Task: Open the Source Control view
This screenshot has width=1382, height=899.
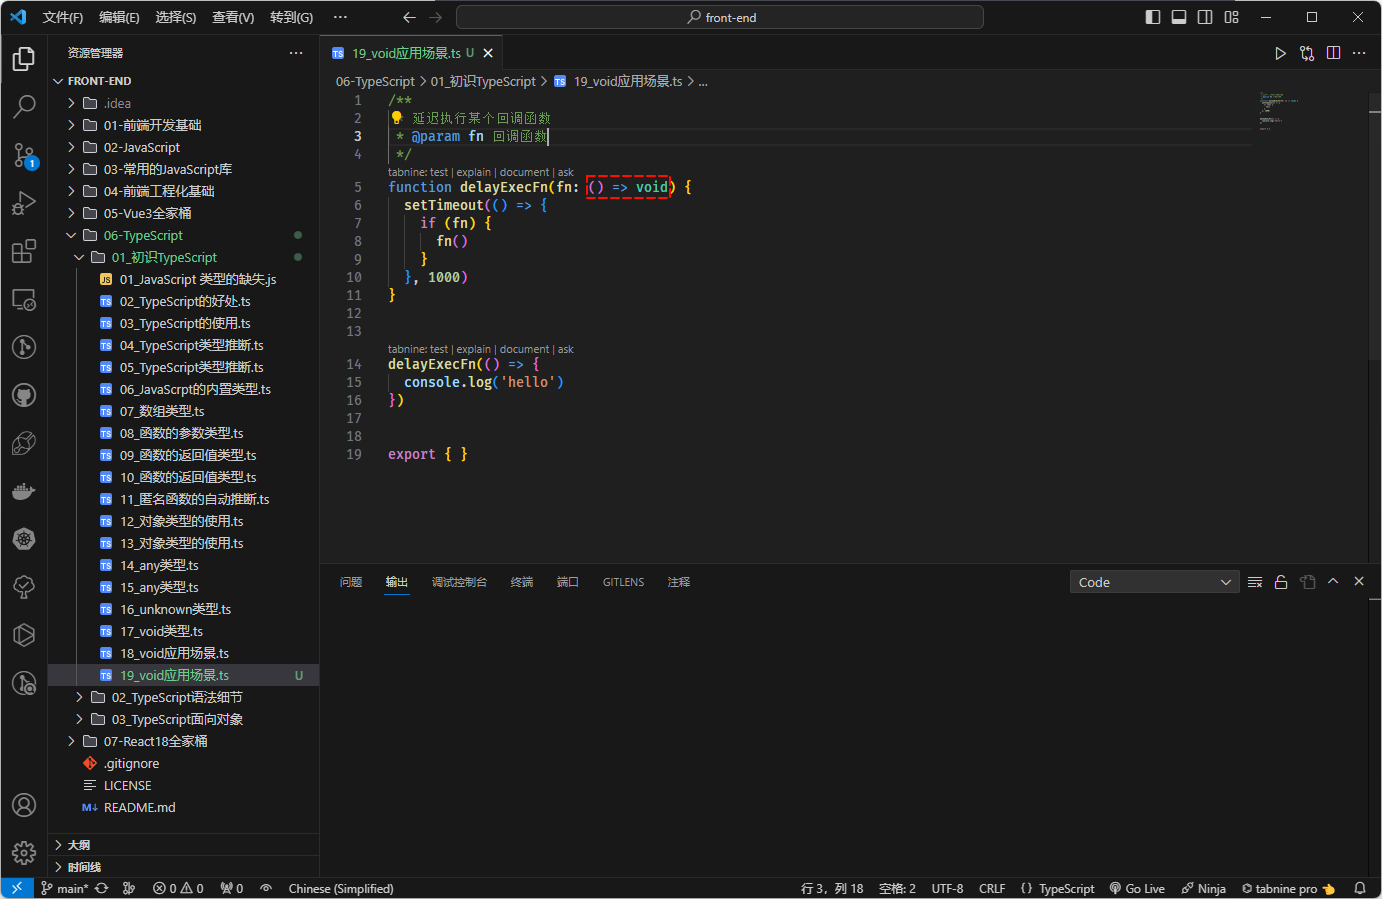Action: point(24,155)
